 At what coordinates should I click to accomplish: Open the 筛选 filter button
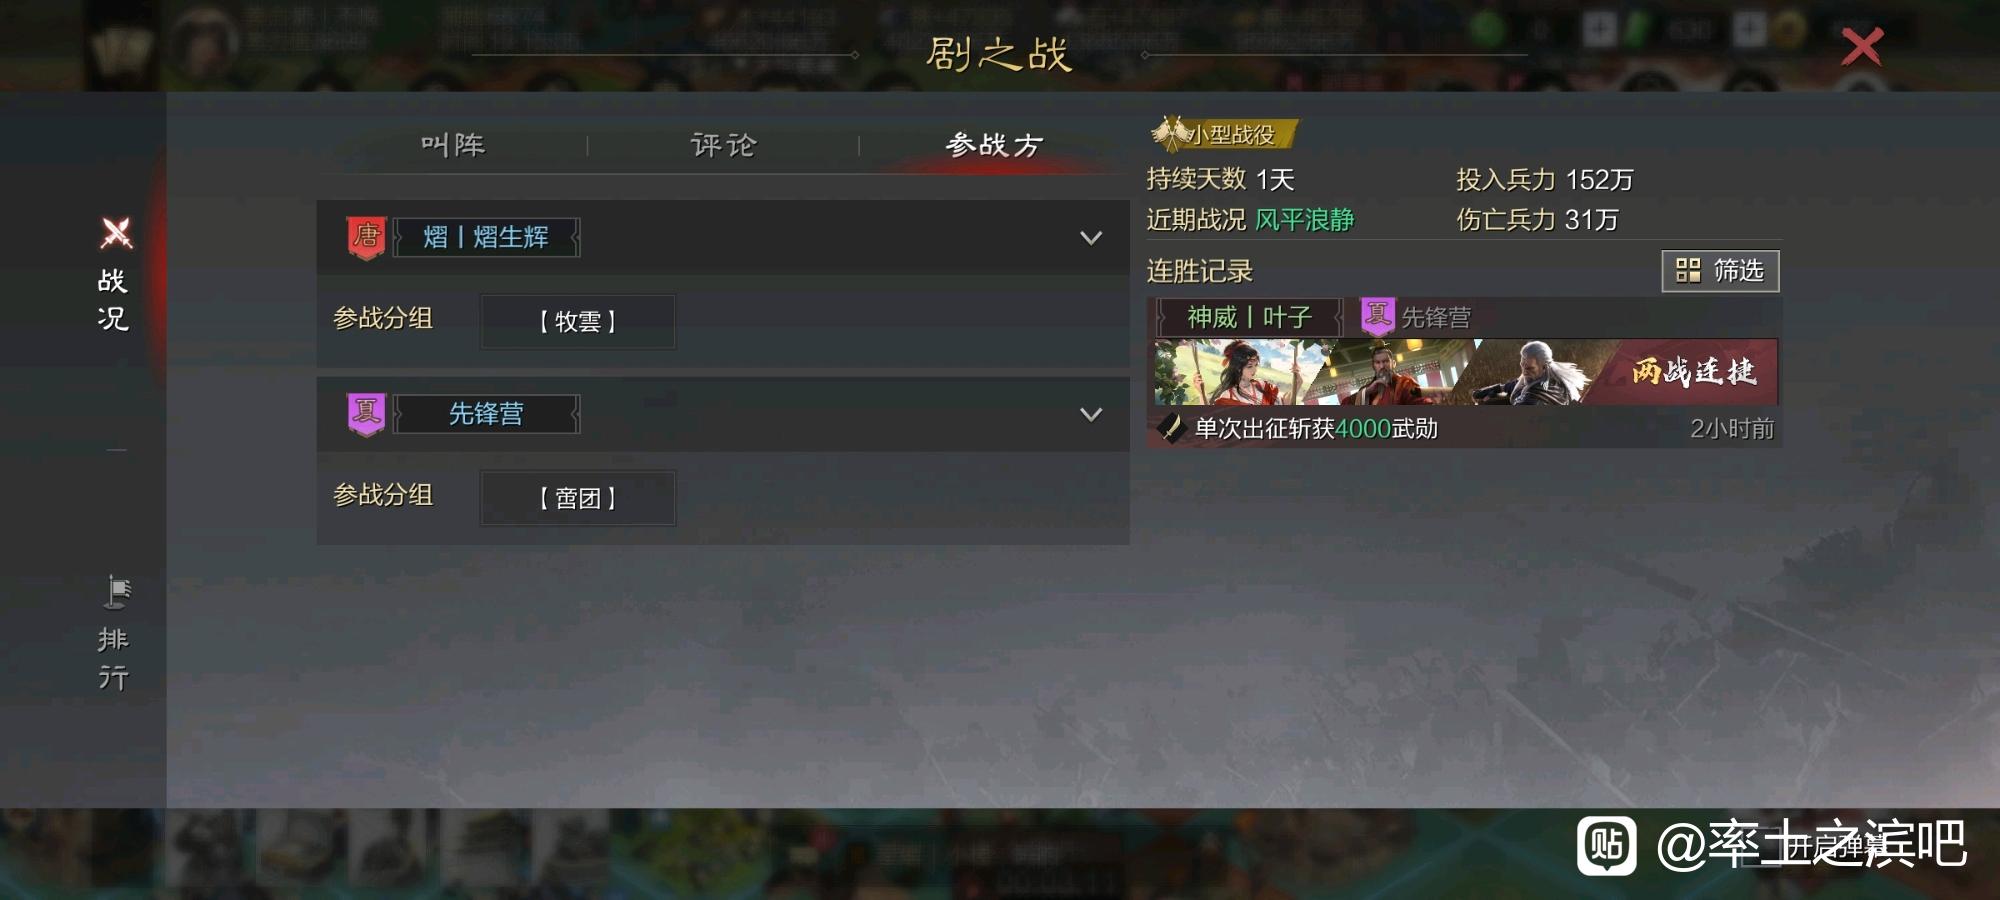click(x=1720, y=271)
